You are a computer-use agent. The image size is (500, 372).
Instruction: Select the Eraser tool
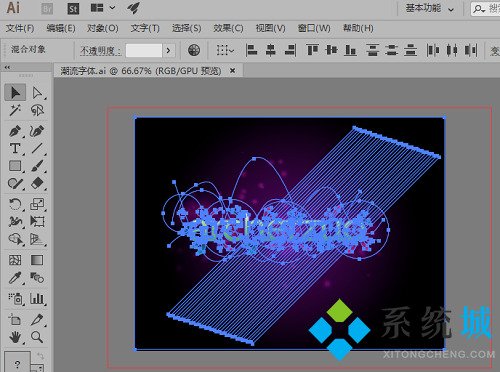37,183
